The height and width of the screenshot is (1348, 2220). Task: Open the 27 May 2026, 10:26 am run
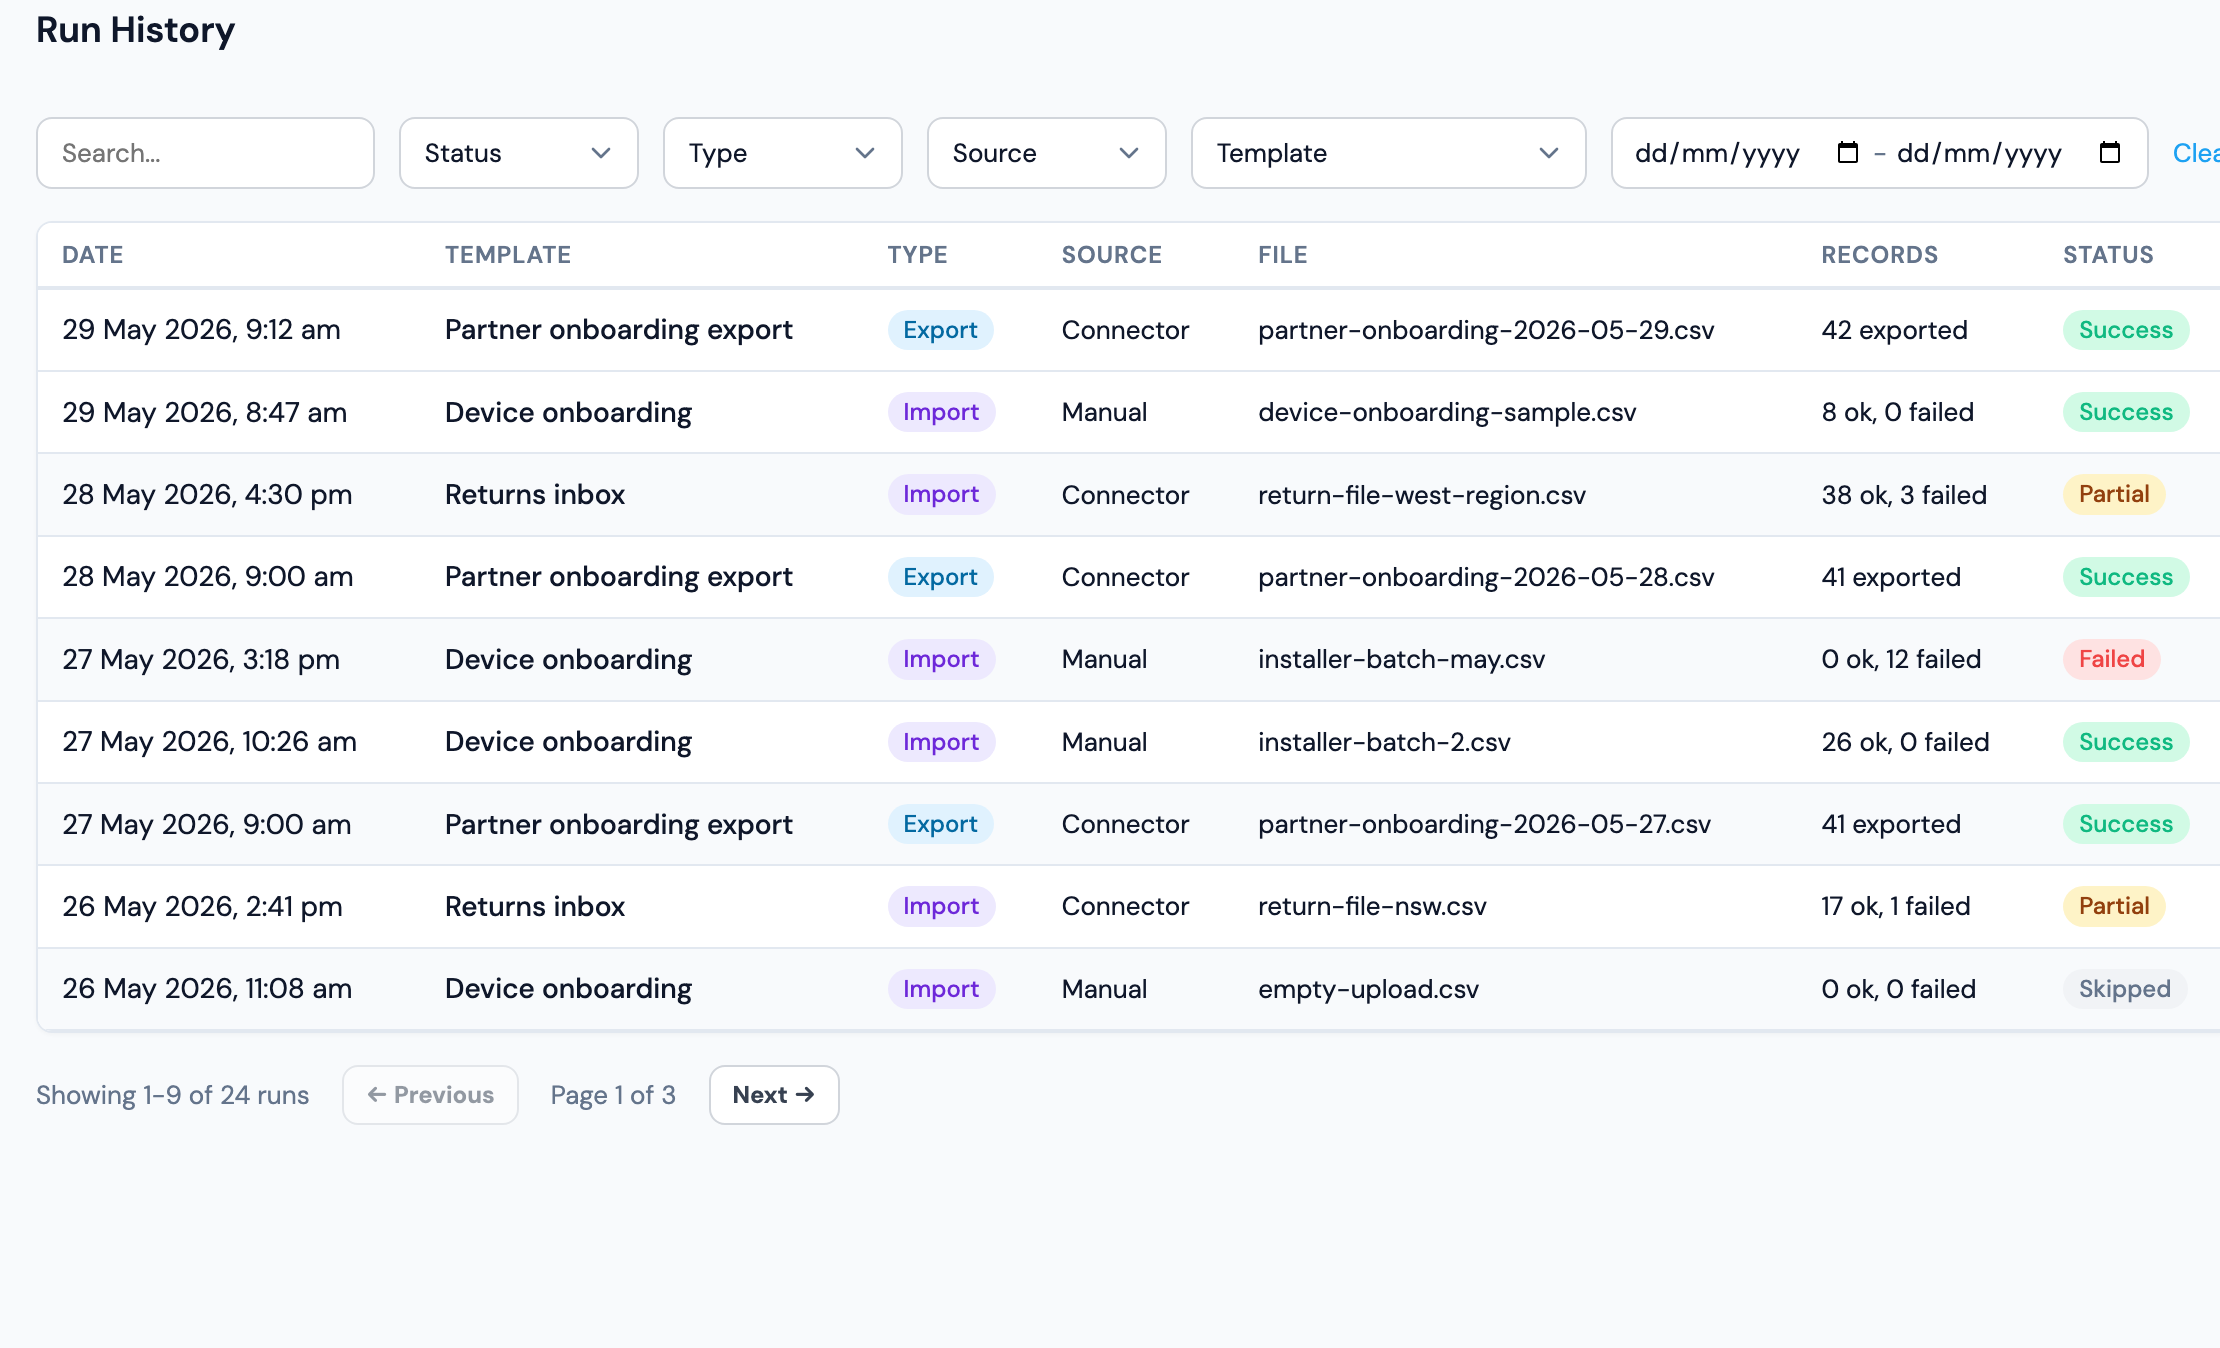(x=1128, y=742)
